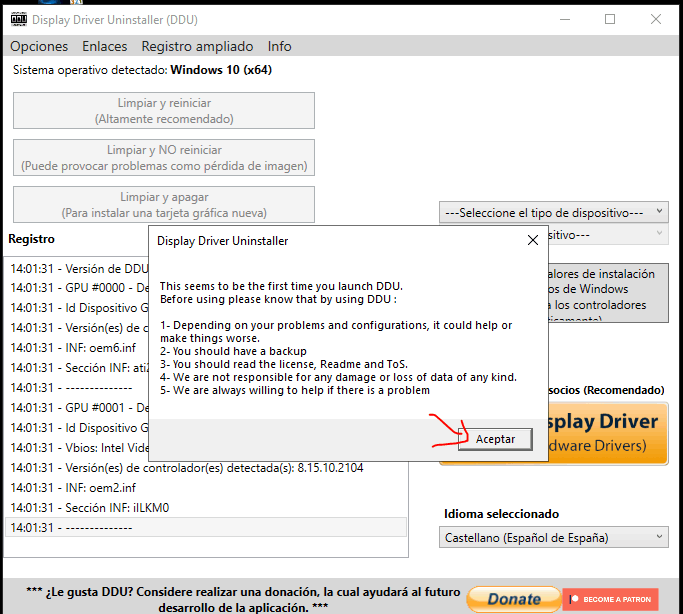
Task: Click Limpiar y NO reiniciar button
Action: 164,158
